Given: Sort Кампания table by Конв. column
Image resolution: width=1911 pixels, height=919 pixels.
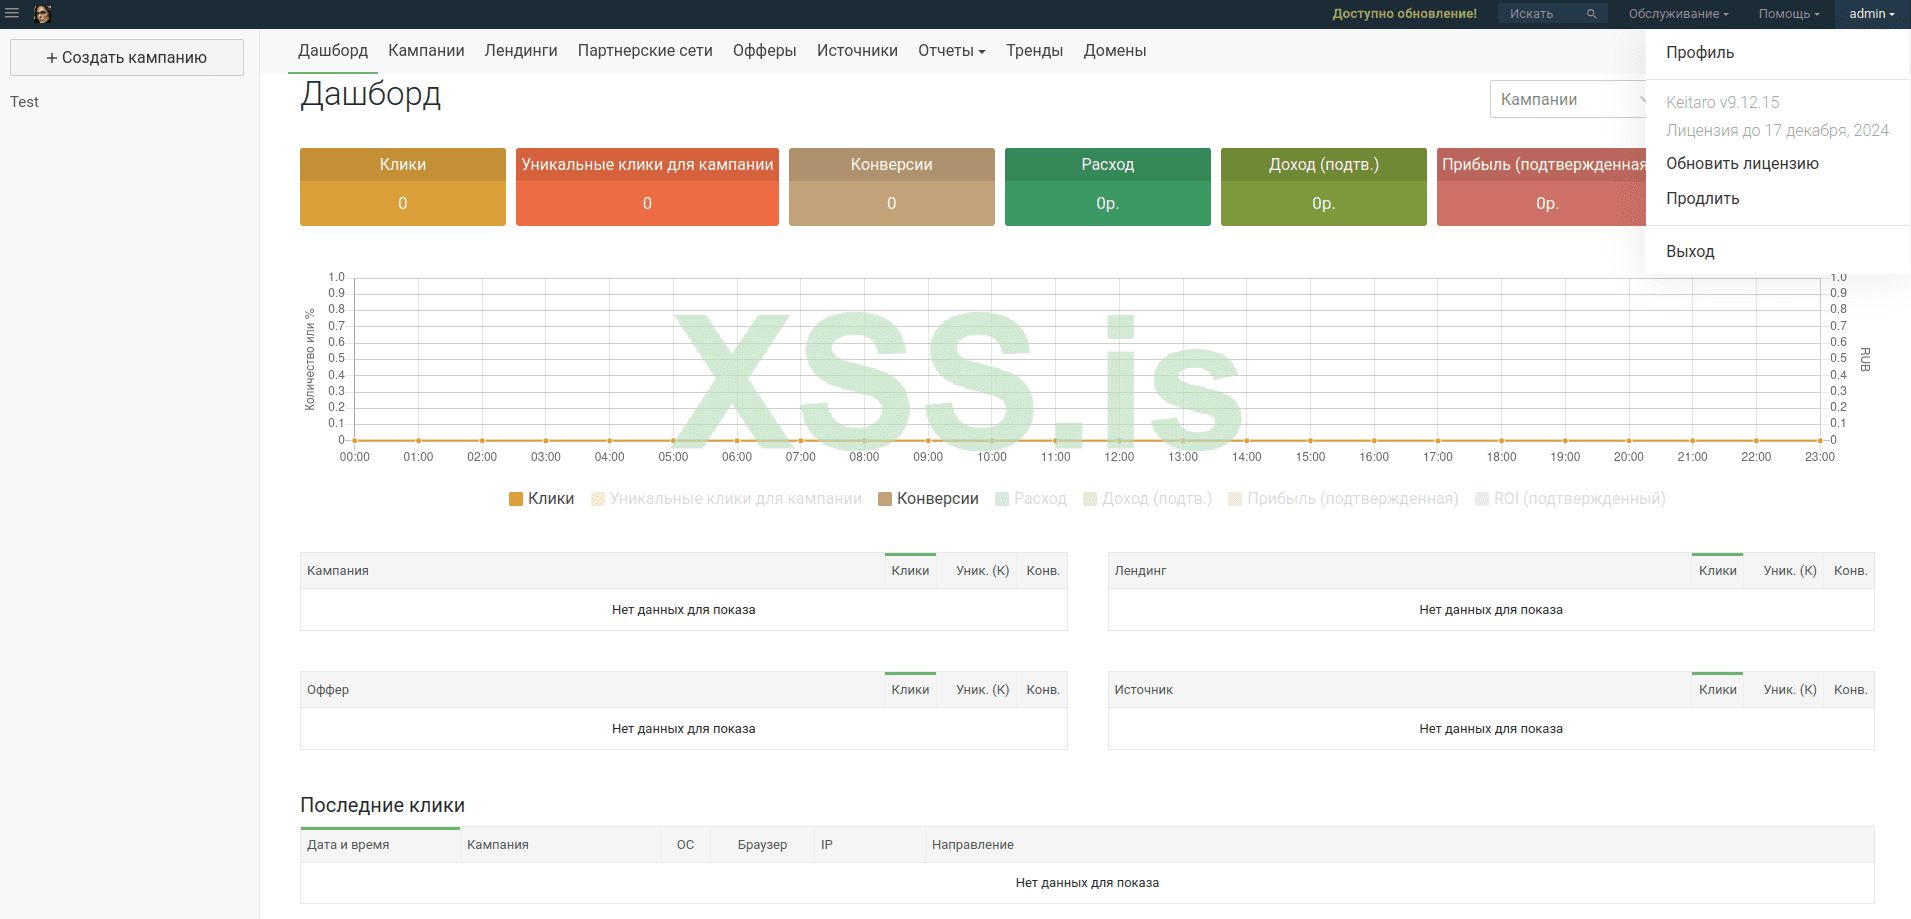Looking at the screenshot, I should tap(1043, 571).
